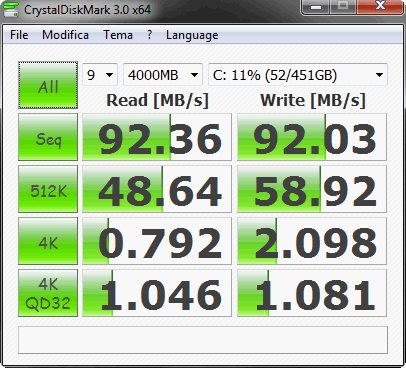Open the Tema menu
Viewport: 406px width, 368px height.
pyautogui.click(x=118, y=35)
